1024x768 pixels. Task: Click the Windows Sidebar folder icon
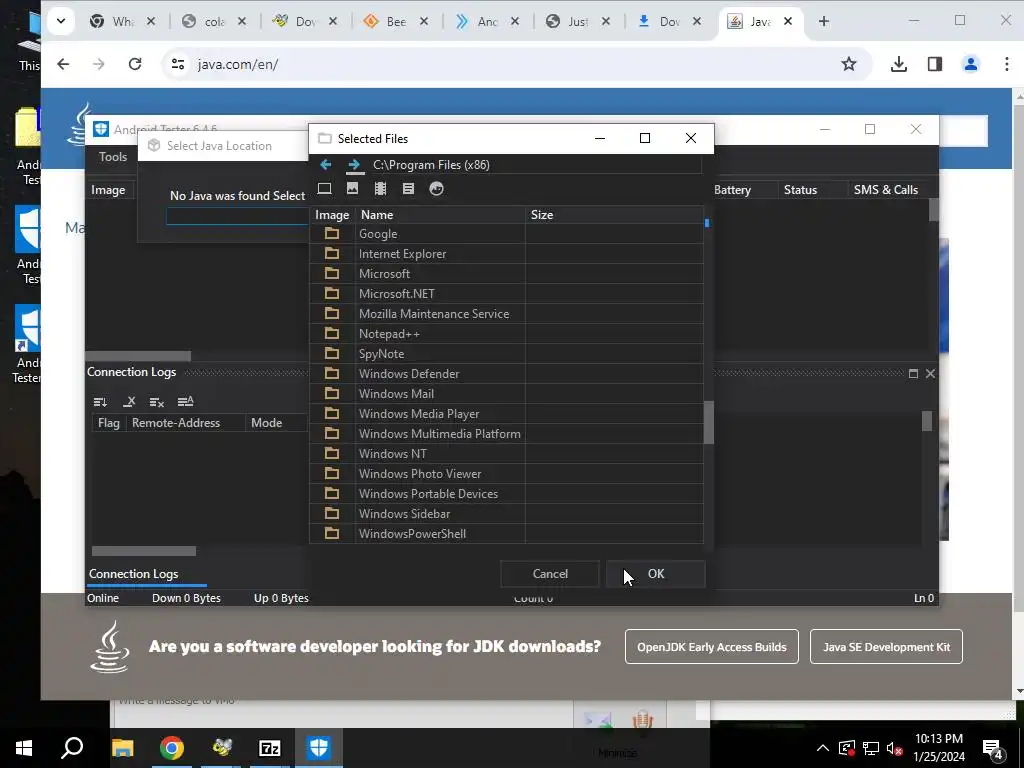coord(332,513)
